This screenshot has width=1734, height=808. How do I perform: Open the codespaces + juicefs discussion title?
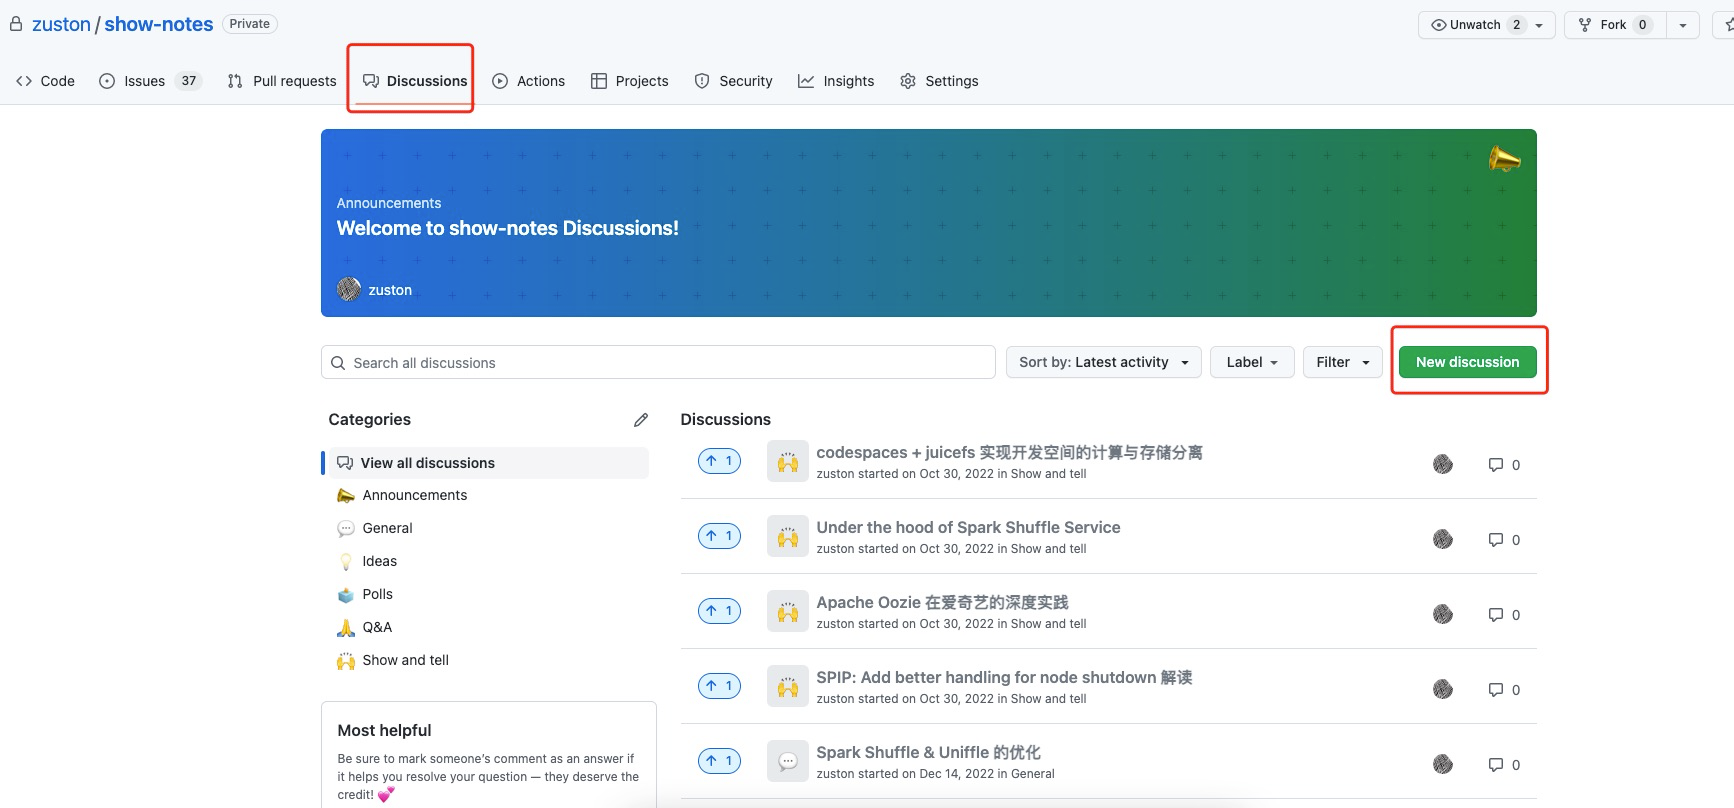coord(1009,453)
